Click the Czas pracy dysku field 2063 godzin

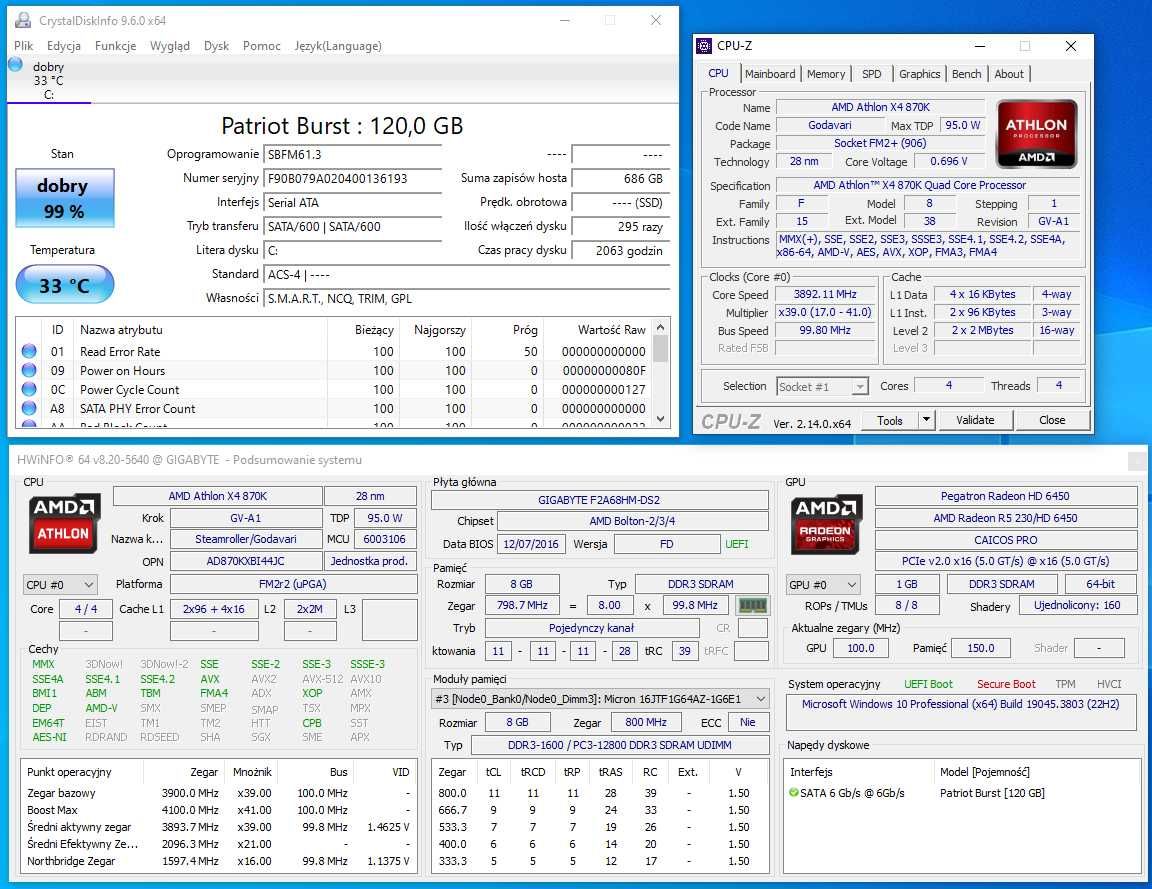tap(621, 251)
